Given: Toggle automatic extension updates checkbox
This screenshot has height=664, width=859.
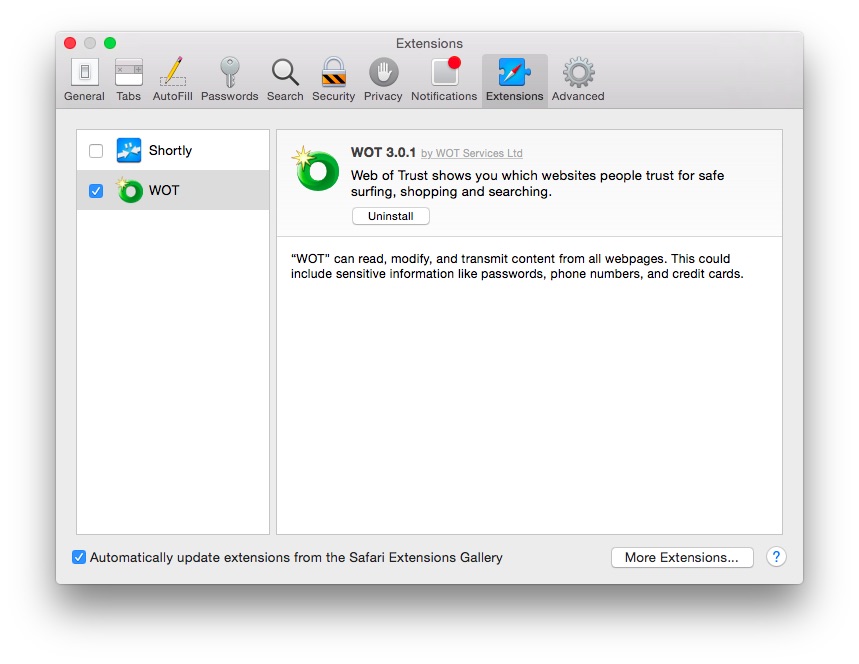Looking at the screenshot, I should point(79,557).
